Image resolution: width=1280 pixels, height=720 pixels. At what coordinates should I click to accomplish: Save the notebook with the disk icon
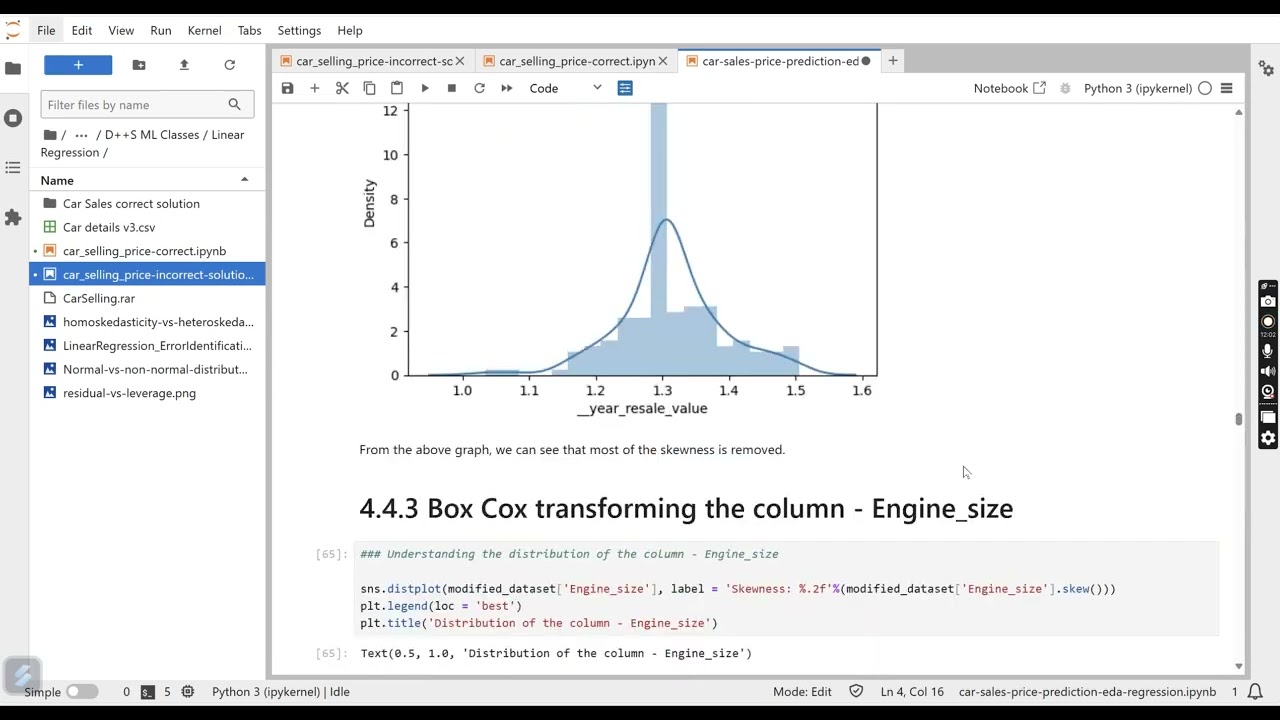pos(288,88)
